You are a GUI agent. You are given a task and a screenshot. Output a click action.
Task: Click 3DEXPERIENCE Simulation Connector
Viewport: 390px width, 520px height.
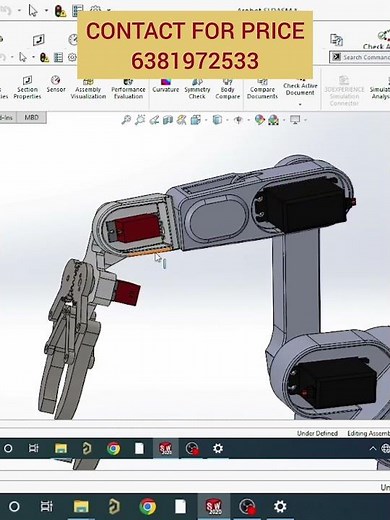[344, 91]
